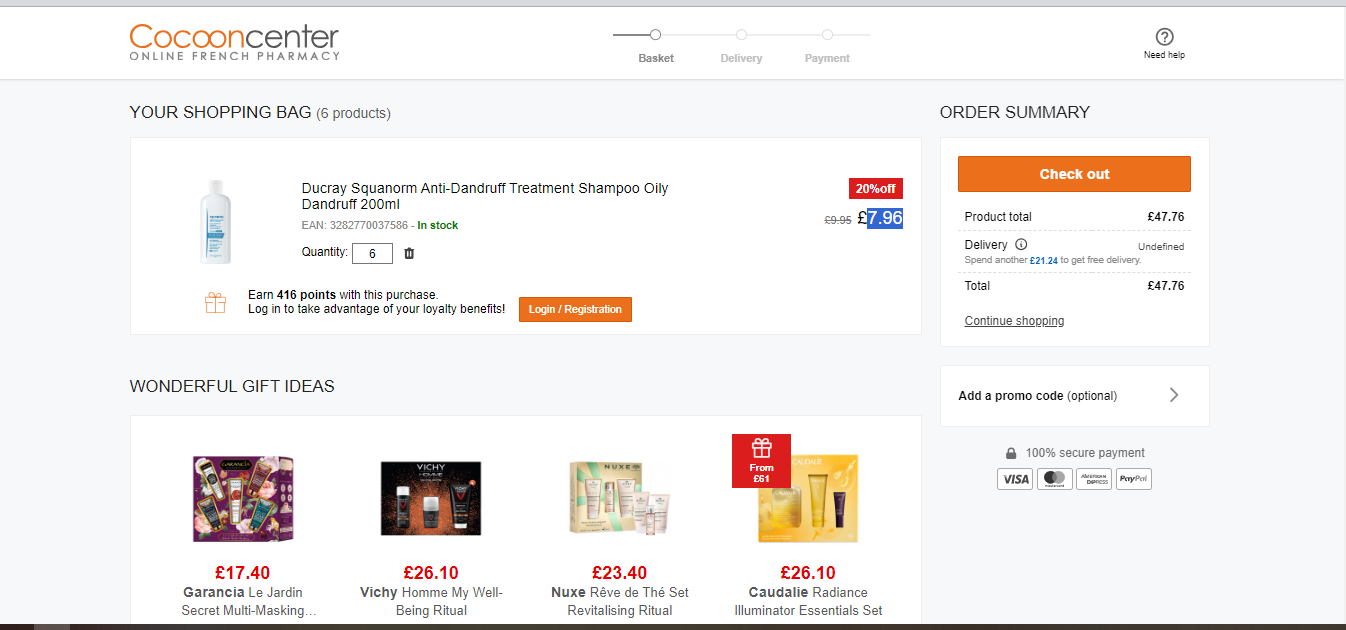This screenshot has height=630, width=1346.
Task: Click the secure payment padlock icon
Action: coord(1011,453)
